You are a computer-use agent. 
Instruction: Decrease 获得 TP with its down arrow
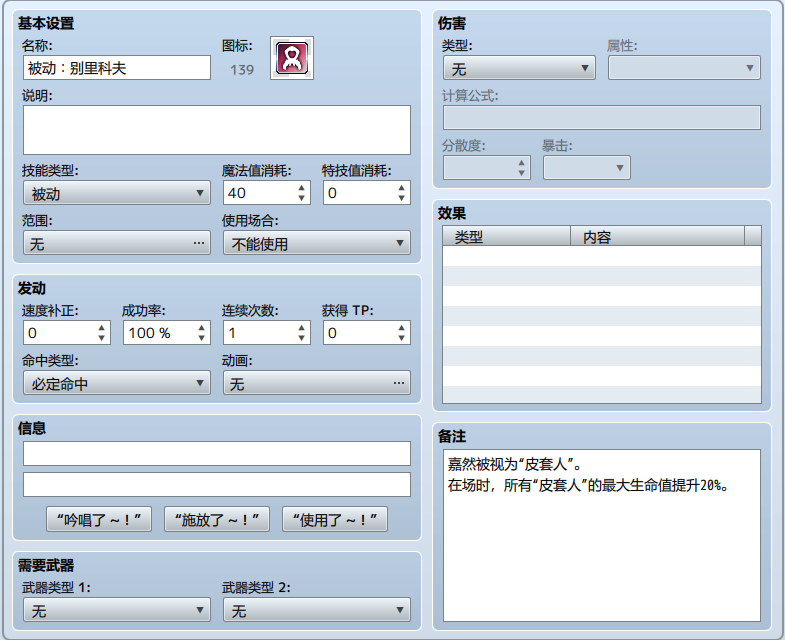(402, 338)
